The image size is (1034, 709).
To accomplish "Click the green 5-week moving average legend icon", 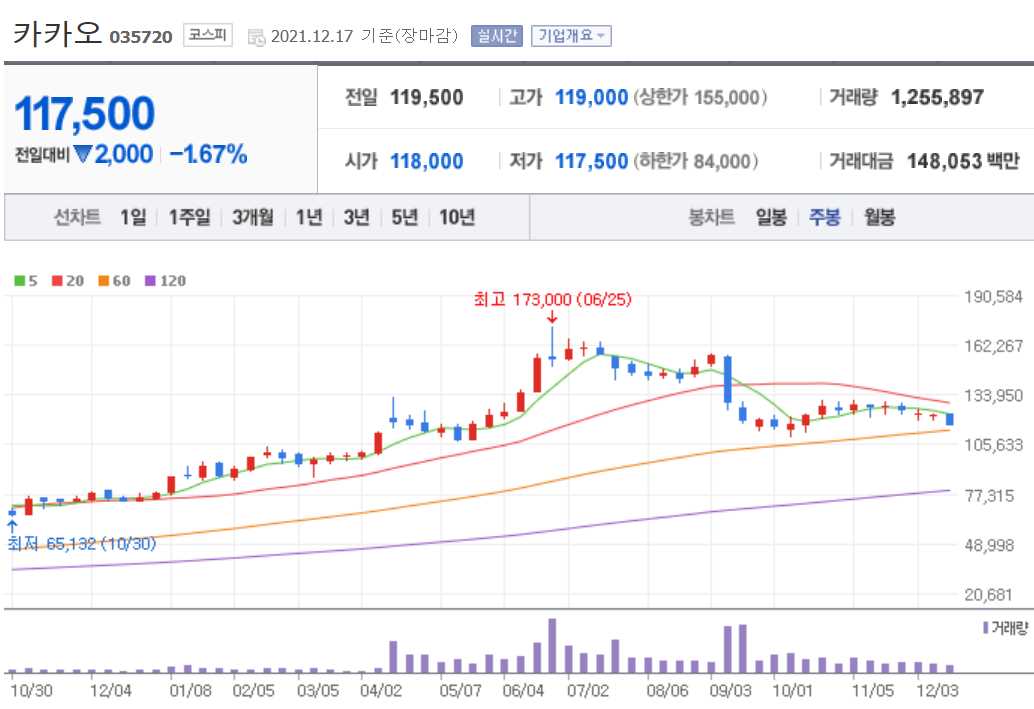I will 19,280.
